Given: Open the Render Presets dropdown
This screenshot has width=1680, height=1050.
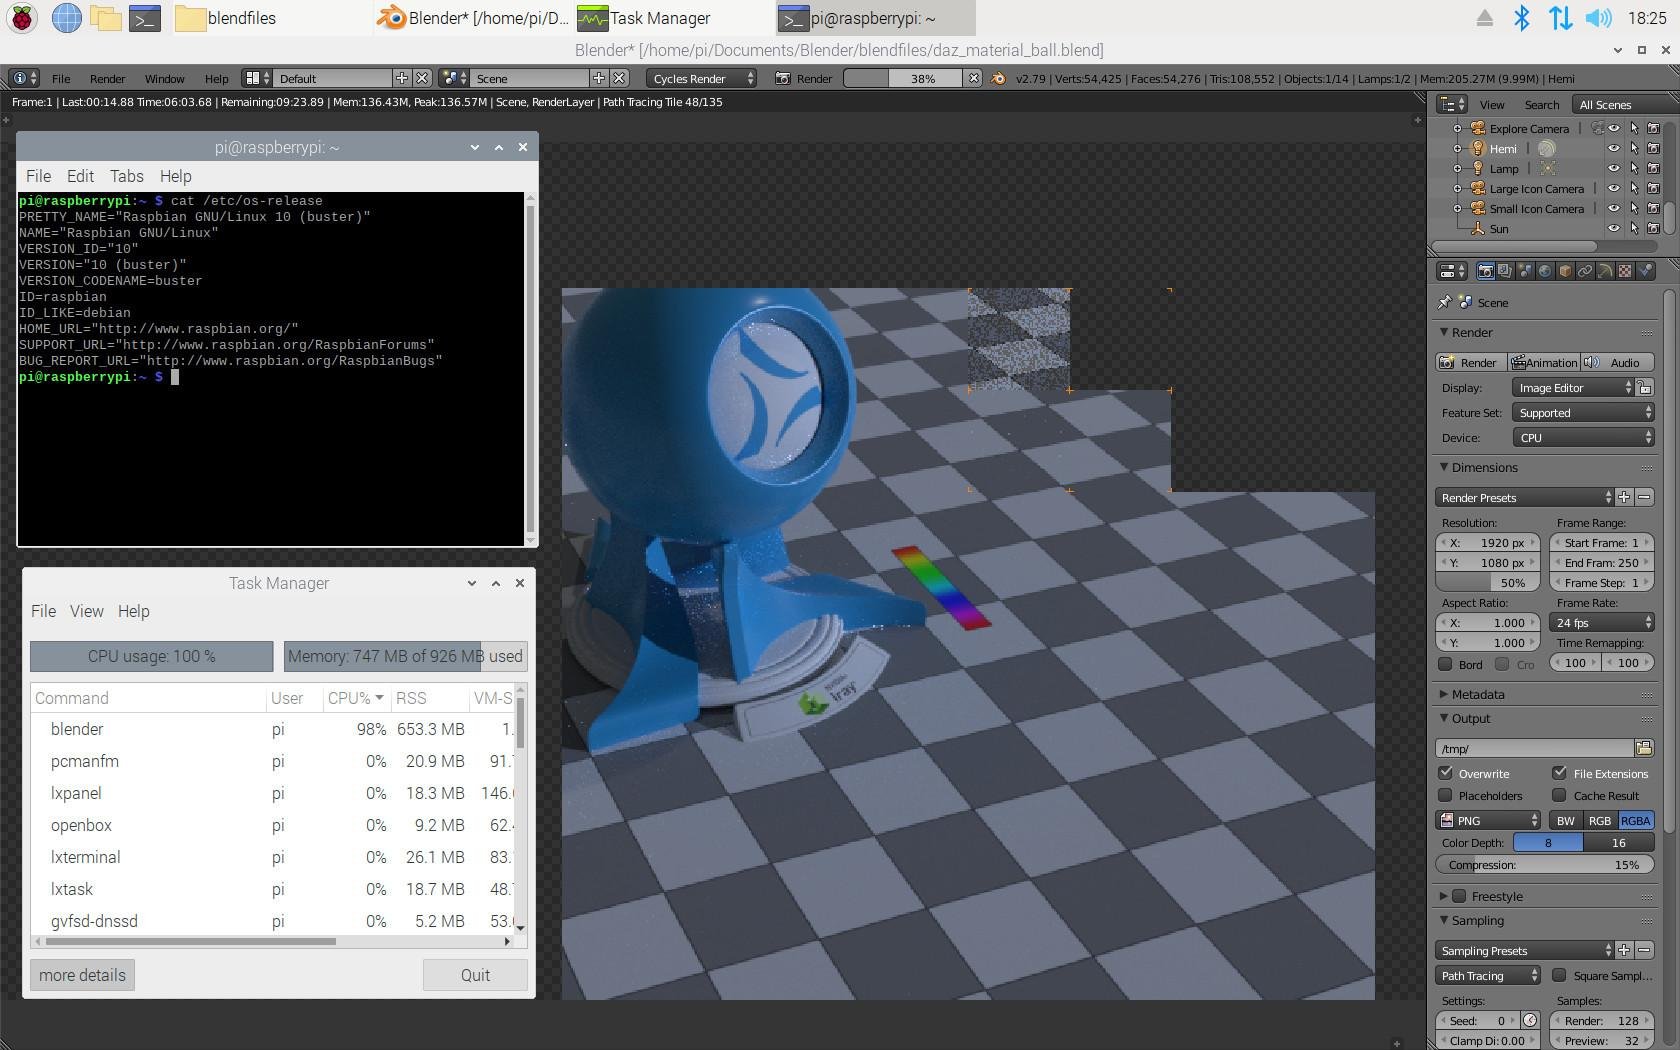Looking at the screenshot, I should 1524,498.
